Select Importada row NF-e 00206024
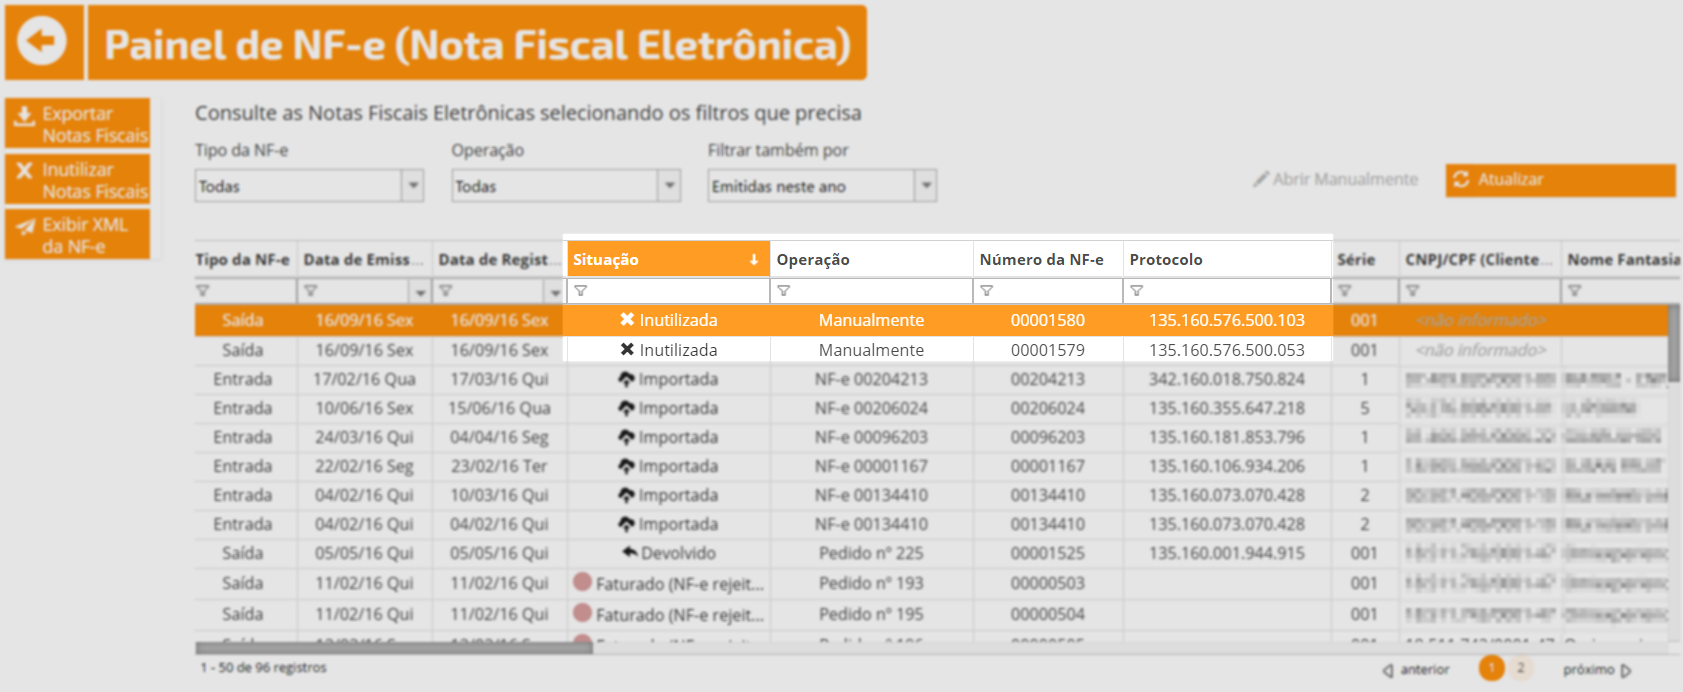 coord(931,408)
